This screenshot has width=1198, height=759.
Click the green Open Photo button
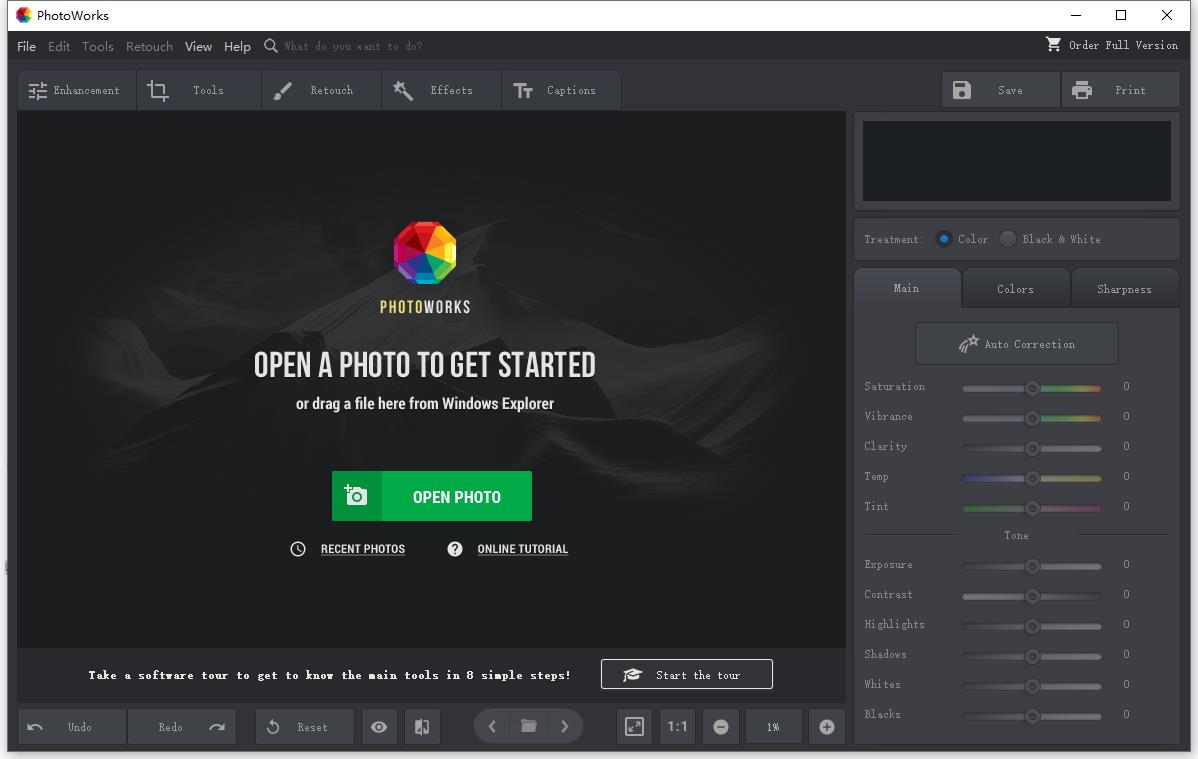tap(432, 496)
